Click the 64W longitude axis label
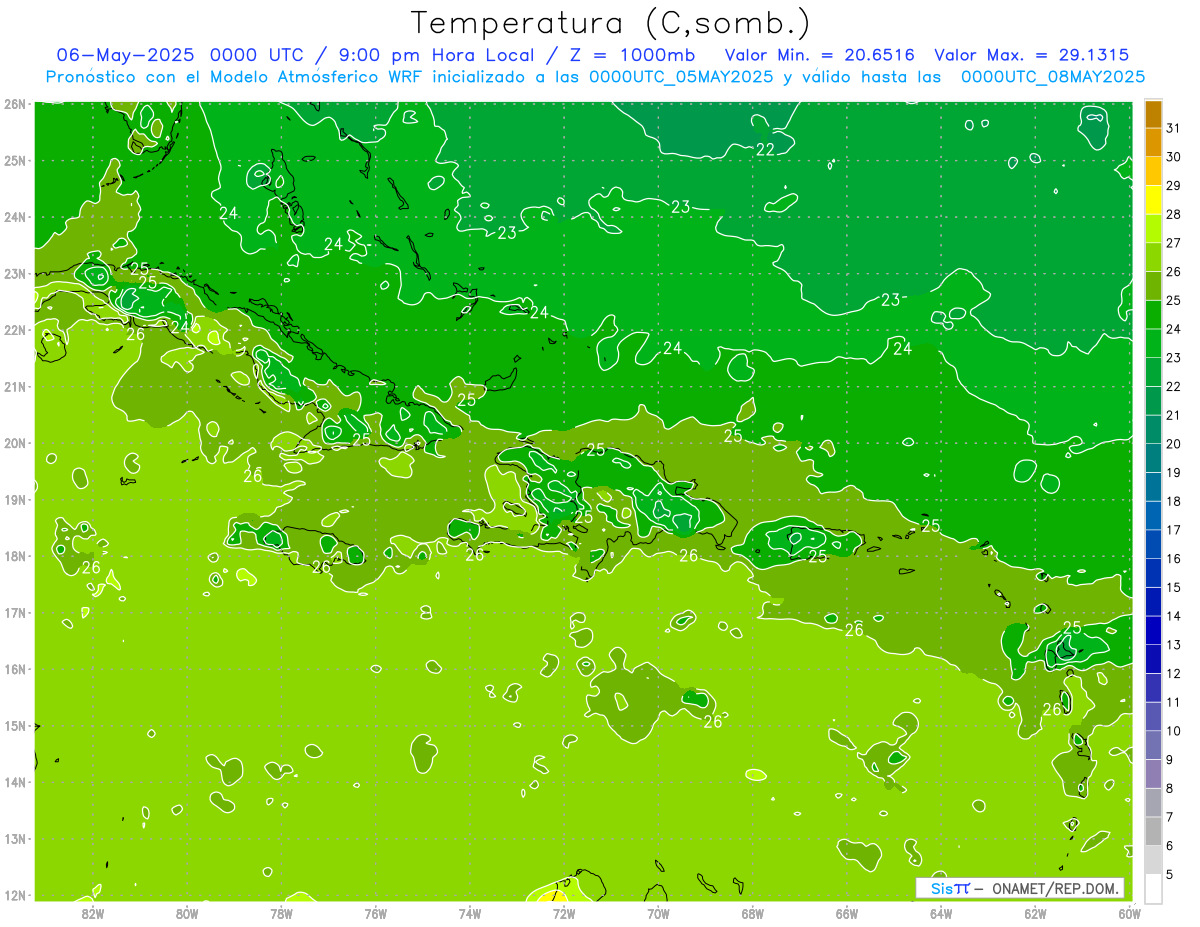 point(941,912)
